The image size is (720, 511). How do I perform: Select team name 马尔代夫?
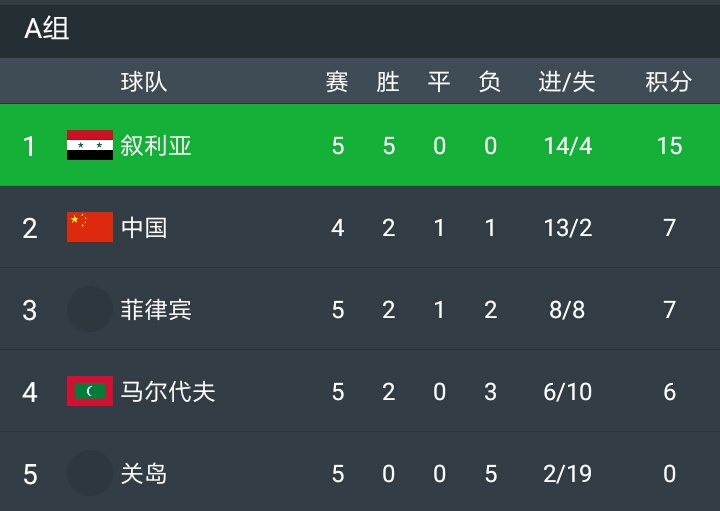point(168,392)
